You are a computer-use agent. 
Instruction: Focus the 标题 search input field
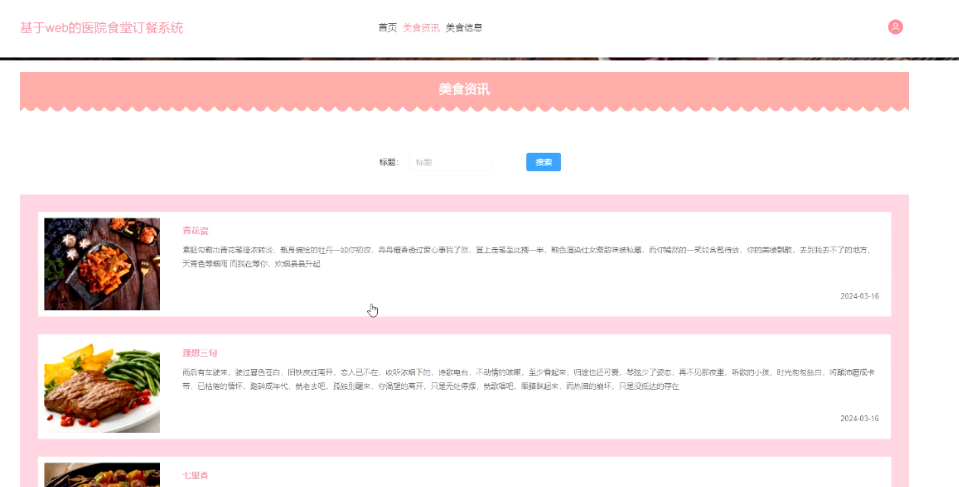coord(451,162)
